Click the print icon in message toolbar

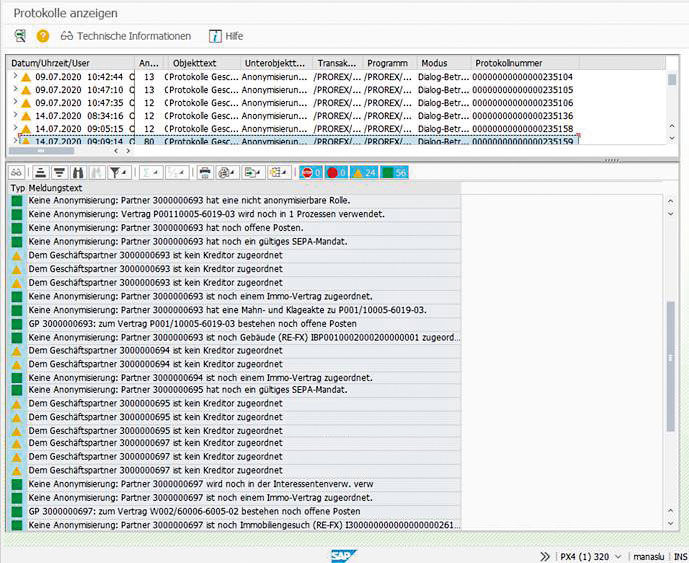click(204, 172)
